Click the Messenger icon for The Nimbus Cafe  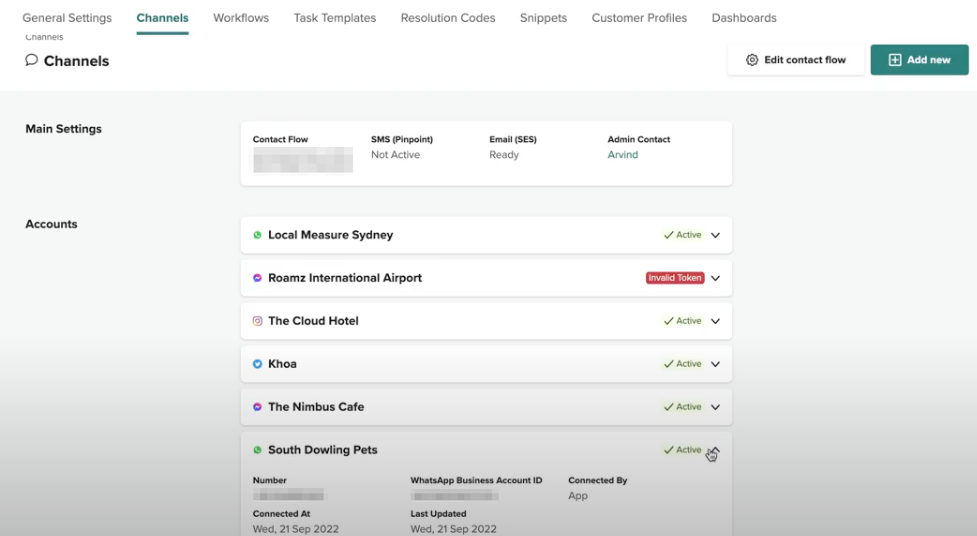point(257,407)
